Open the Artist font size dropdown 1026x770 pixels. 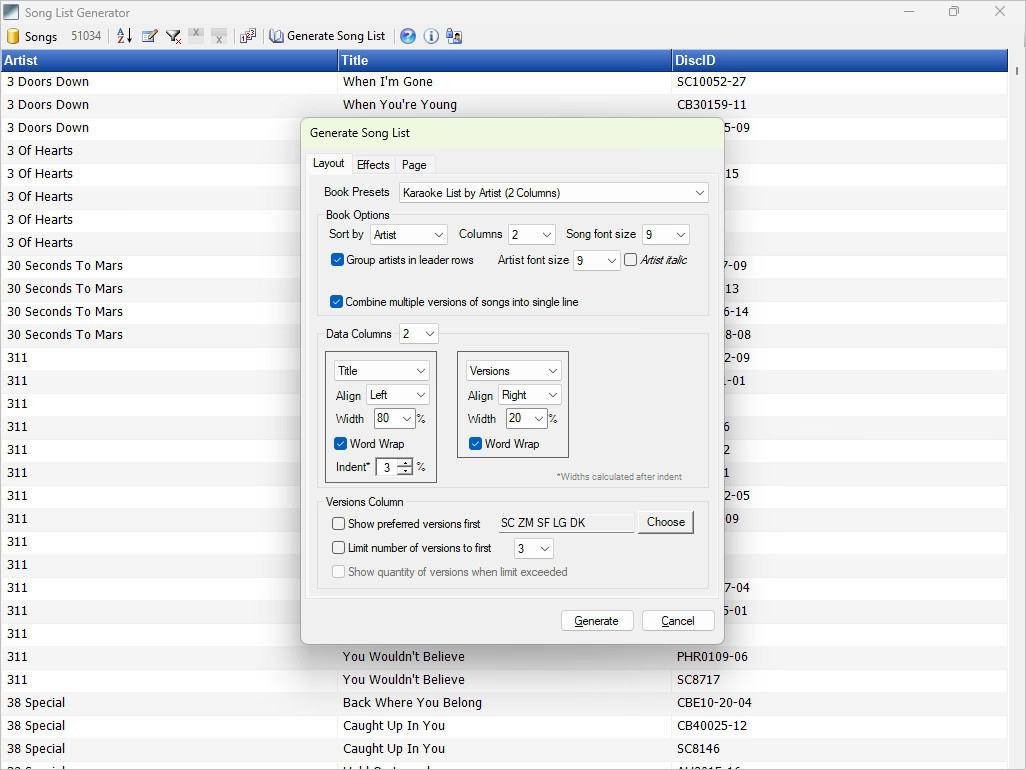(597, 260)
